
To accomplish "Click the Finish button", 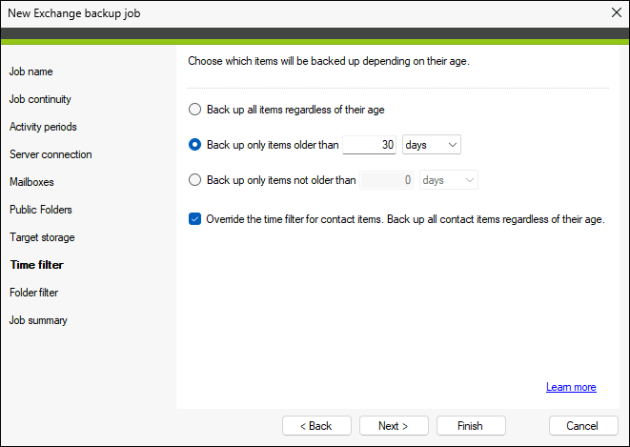I will pyautogui.click(x=471, y=426).
